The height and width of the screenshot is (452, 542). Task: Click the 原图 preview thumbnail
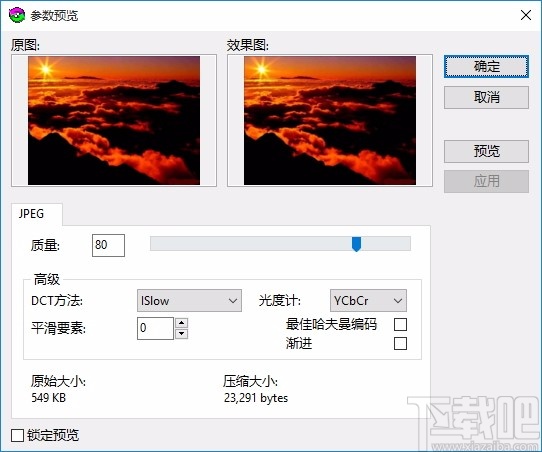[114, 120]
